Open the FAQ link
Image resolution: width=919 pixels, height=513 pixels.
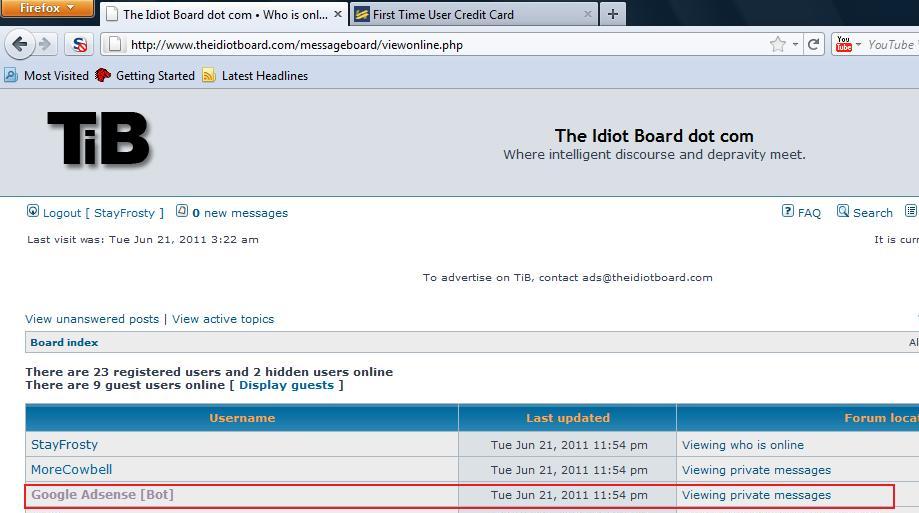[809, 213]
